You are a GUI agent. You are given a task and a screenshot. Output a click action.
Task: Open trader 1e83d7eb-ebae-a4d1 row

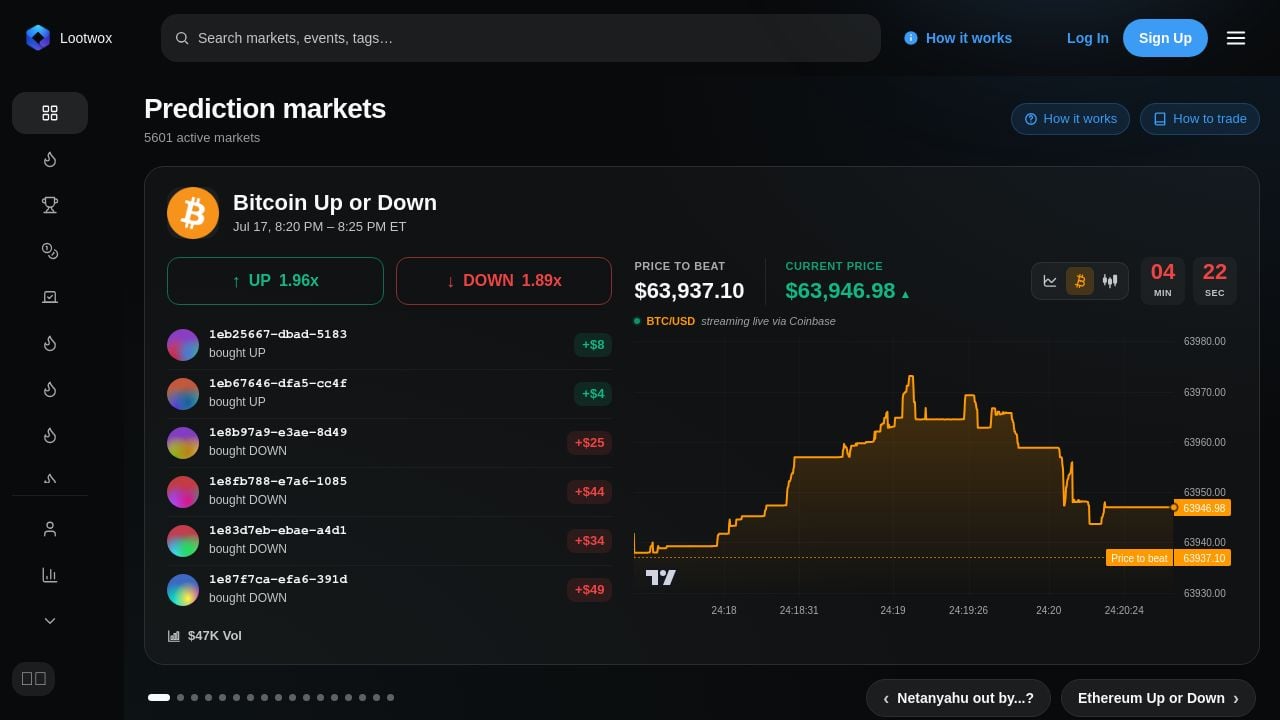389,541
